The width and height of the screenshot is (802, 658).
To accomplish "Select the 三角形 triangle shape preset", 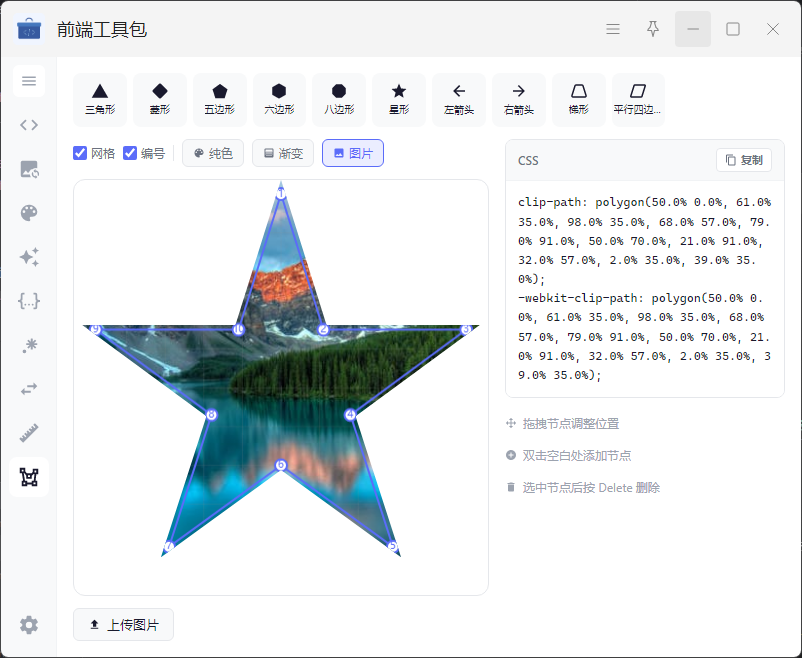I will tap(100, 100).
